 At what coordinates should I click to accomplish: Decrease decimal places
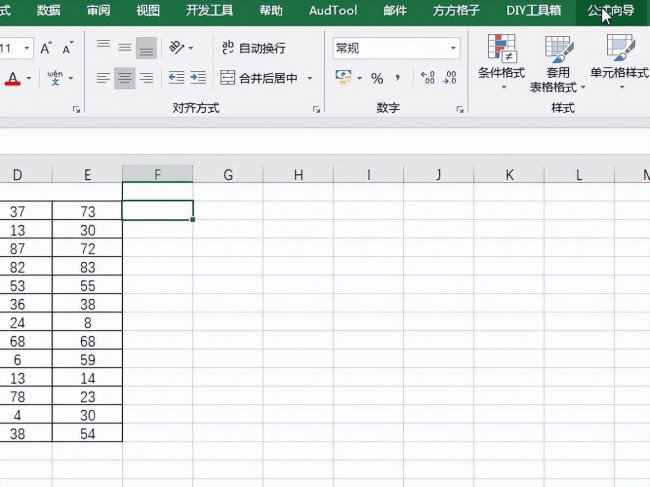point(449,78)
